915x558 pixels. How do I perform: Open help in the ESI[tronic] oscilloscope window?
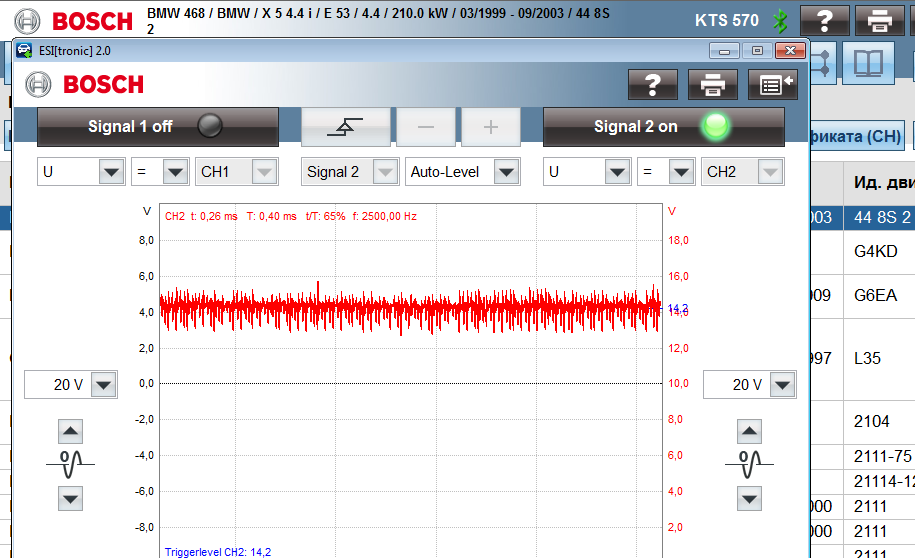(652, 85)
